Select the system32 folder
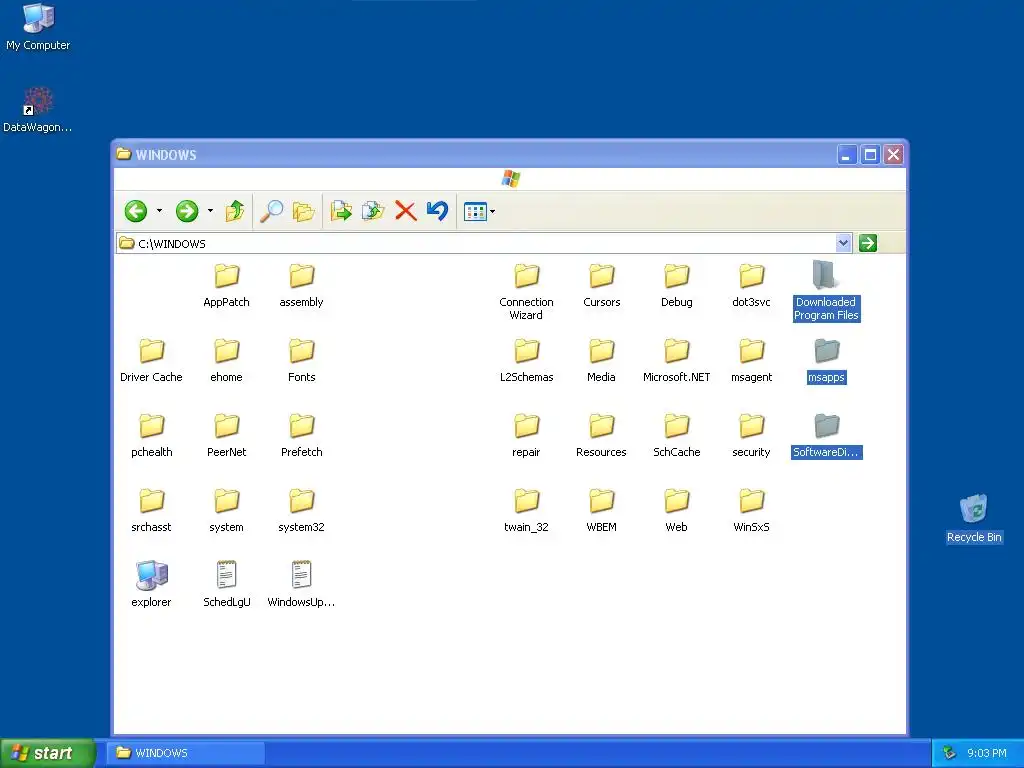The width and height of the screenshot is (1024, 768). click(302, 511)
